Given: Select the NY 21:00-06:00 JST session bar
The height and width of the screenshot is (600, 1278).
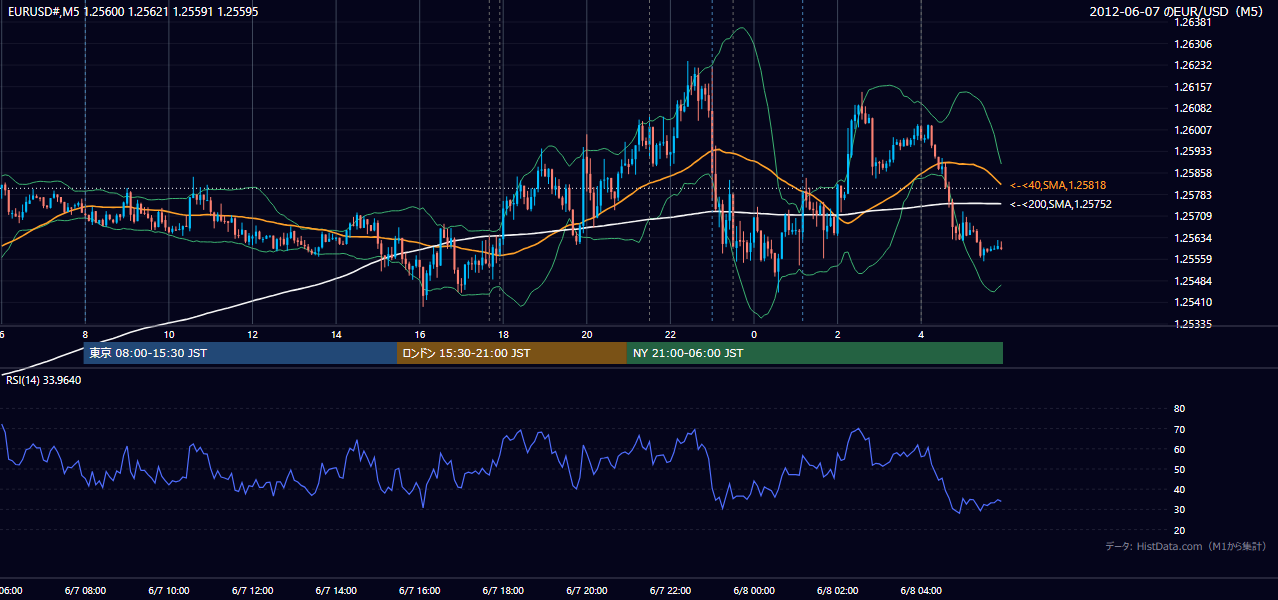Looking at the screenshot, I should click(815, 353).
